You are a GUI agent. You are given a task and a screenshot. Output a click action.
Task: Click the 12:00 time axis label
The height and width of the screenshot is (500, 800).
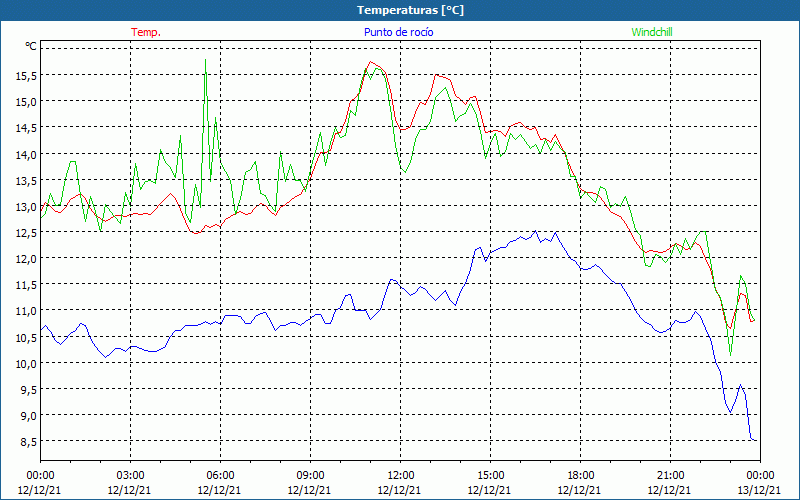tap(401, 476)
